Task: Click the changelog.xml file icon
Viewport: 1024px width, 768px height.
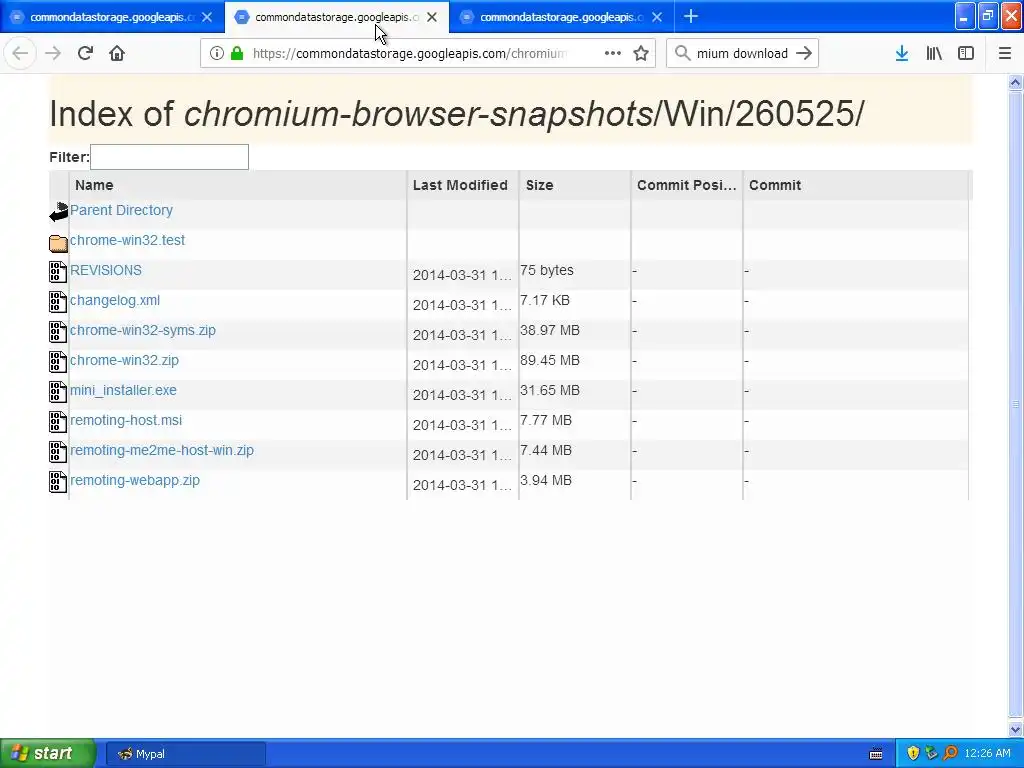Action: click(58, 302)
